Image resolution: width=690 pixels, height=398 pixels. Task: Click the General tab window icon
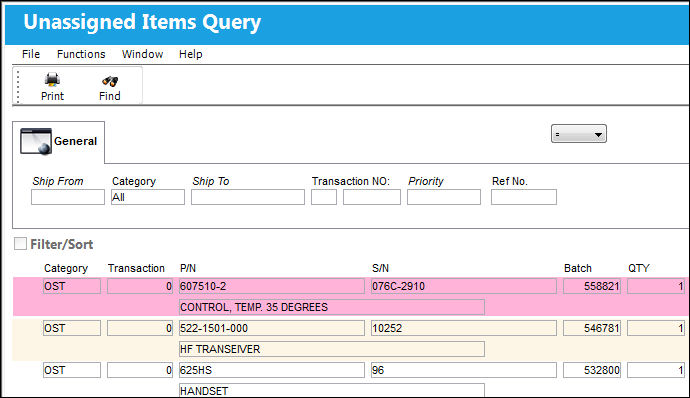[x=36, y=141]
